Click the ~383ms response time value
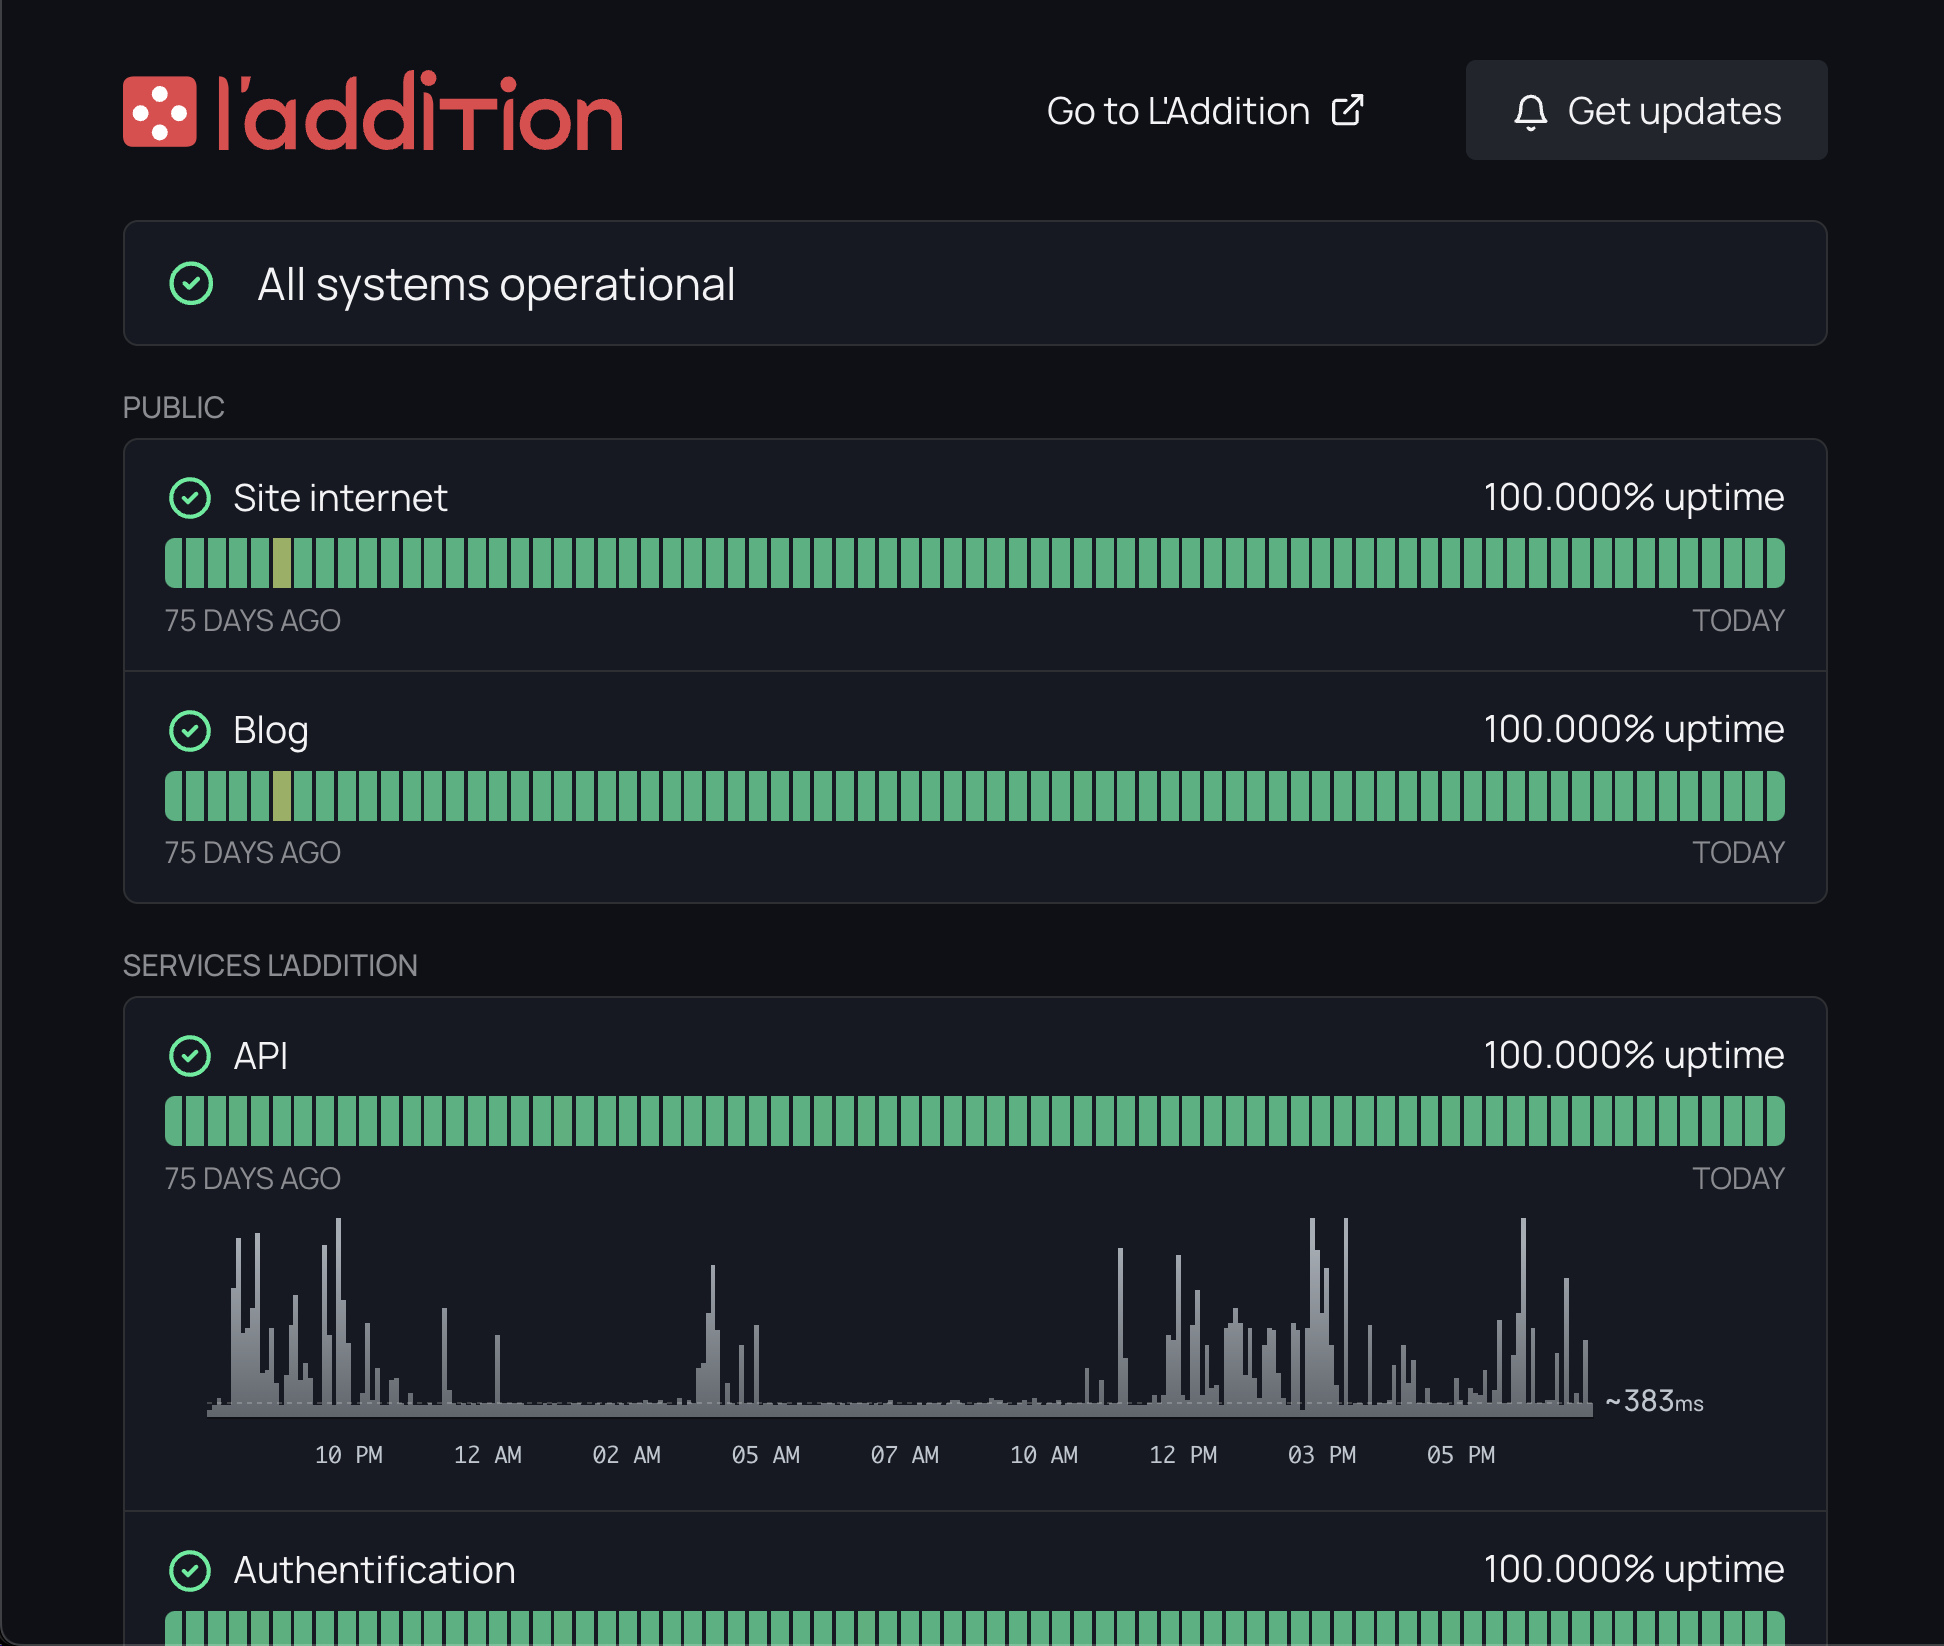 (x=1654, y=1401)
